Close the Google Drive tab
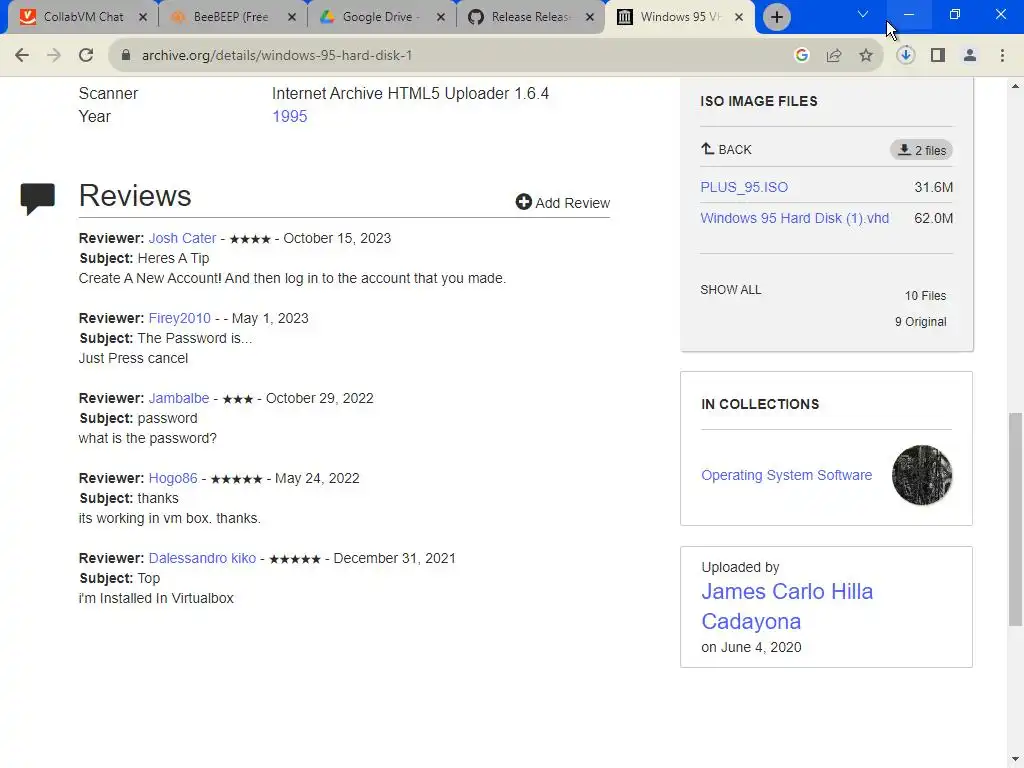1024x768 pixels. 441,18
